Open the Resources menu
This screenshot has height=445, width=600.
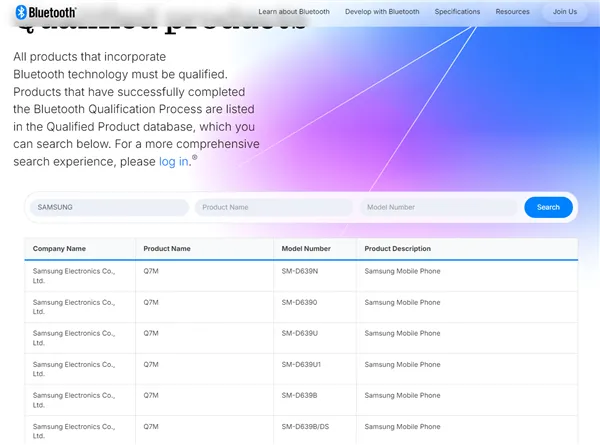(x=512, y=12)
